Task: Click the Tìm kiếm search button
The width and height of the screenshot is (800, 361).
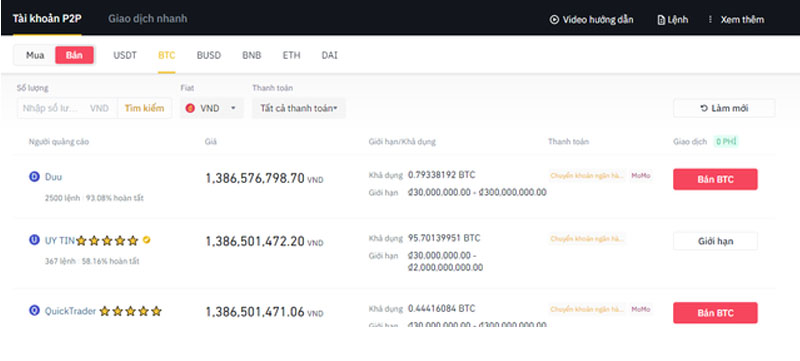Action: pyautogui.click(x=144, y=108)
